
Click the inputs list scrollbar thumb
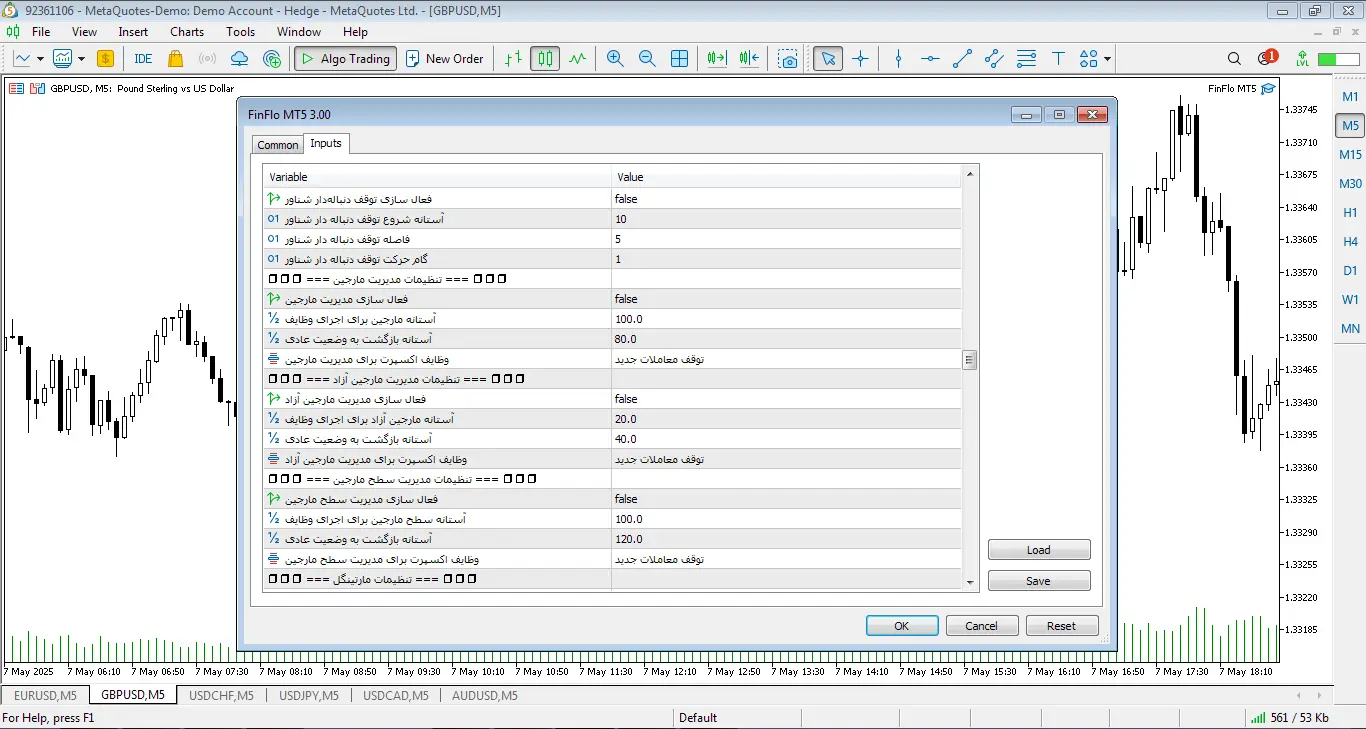pos(970,360)
